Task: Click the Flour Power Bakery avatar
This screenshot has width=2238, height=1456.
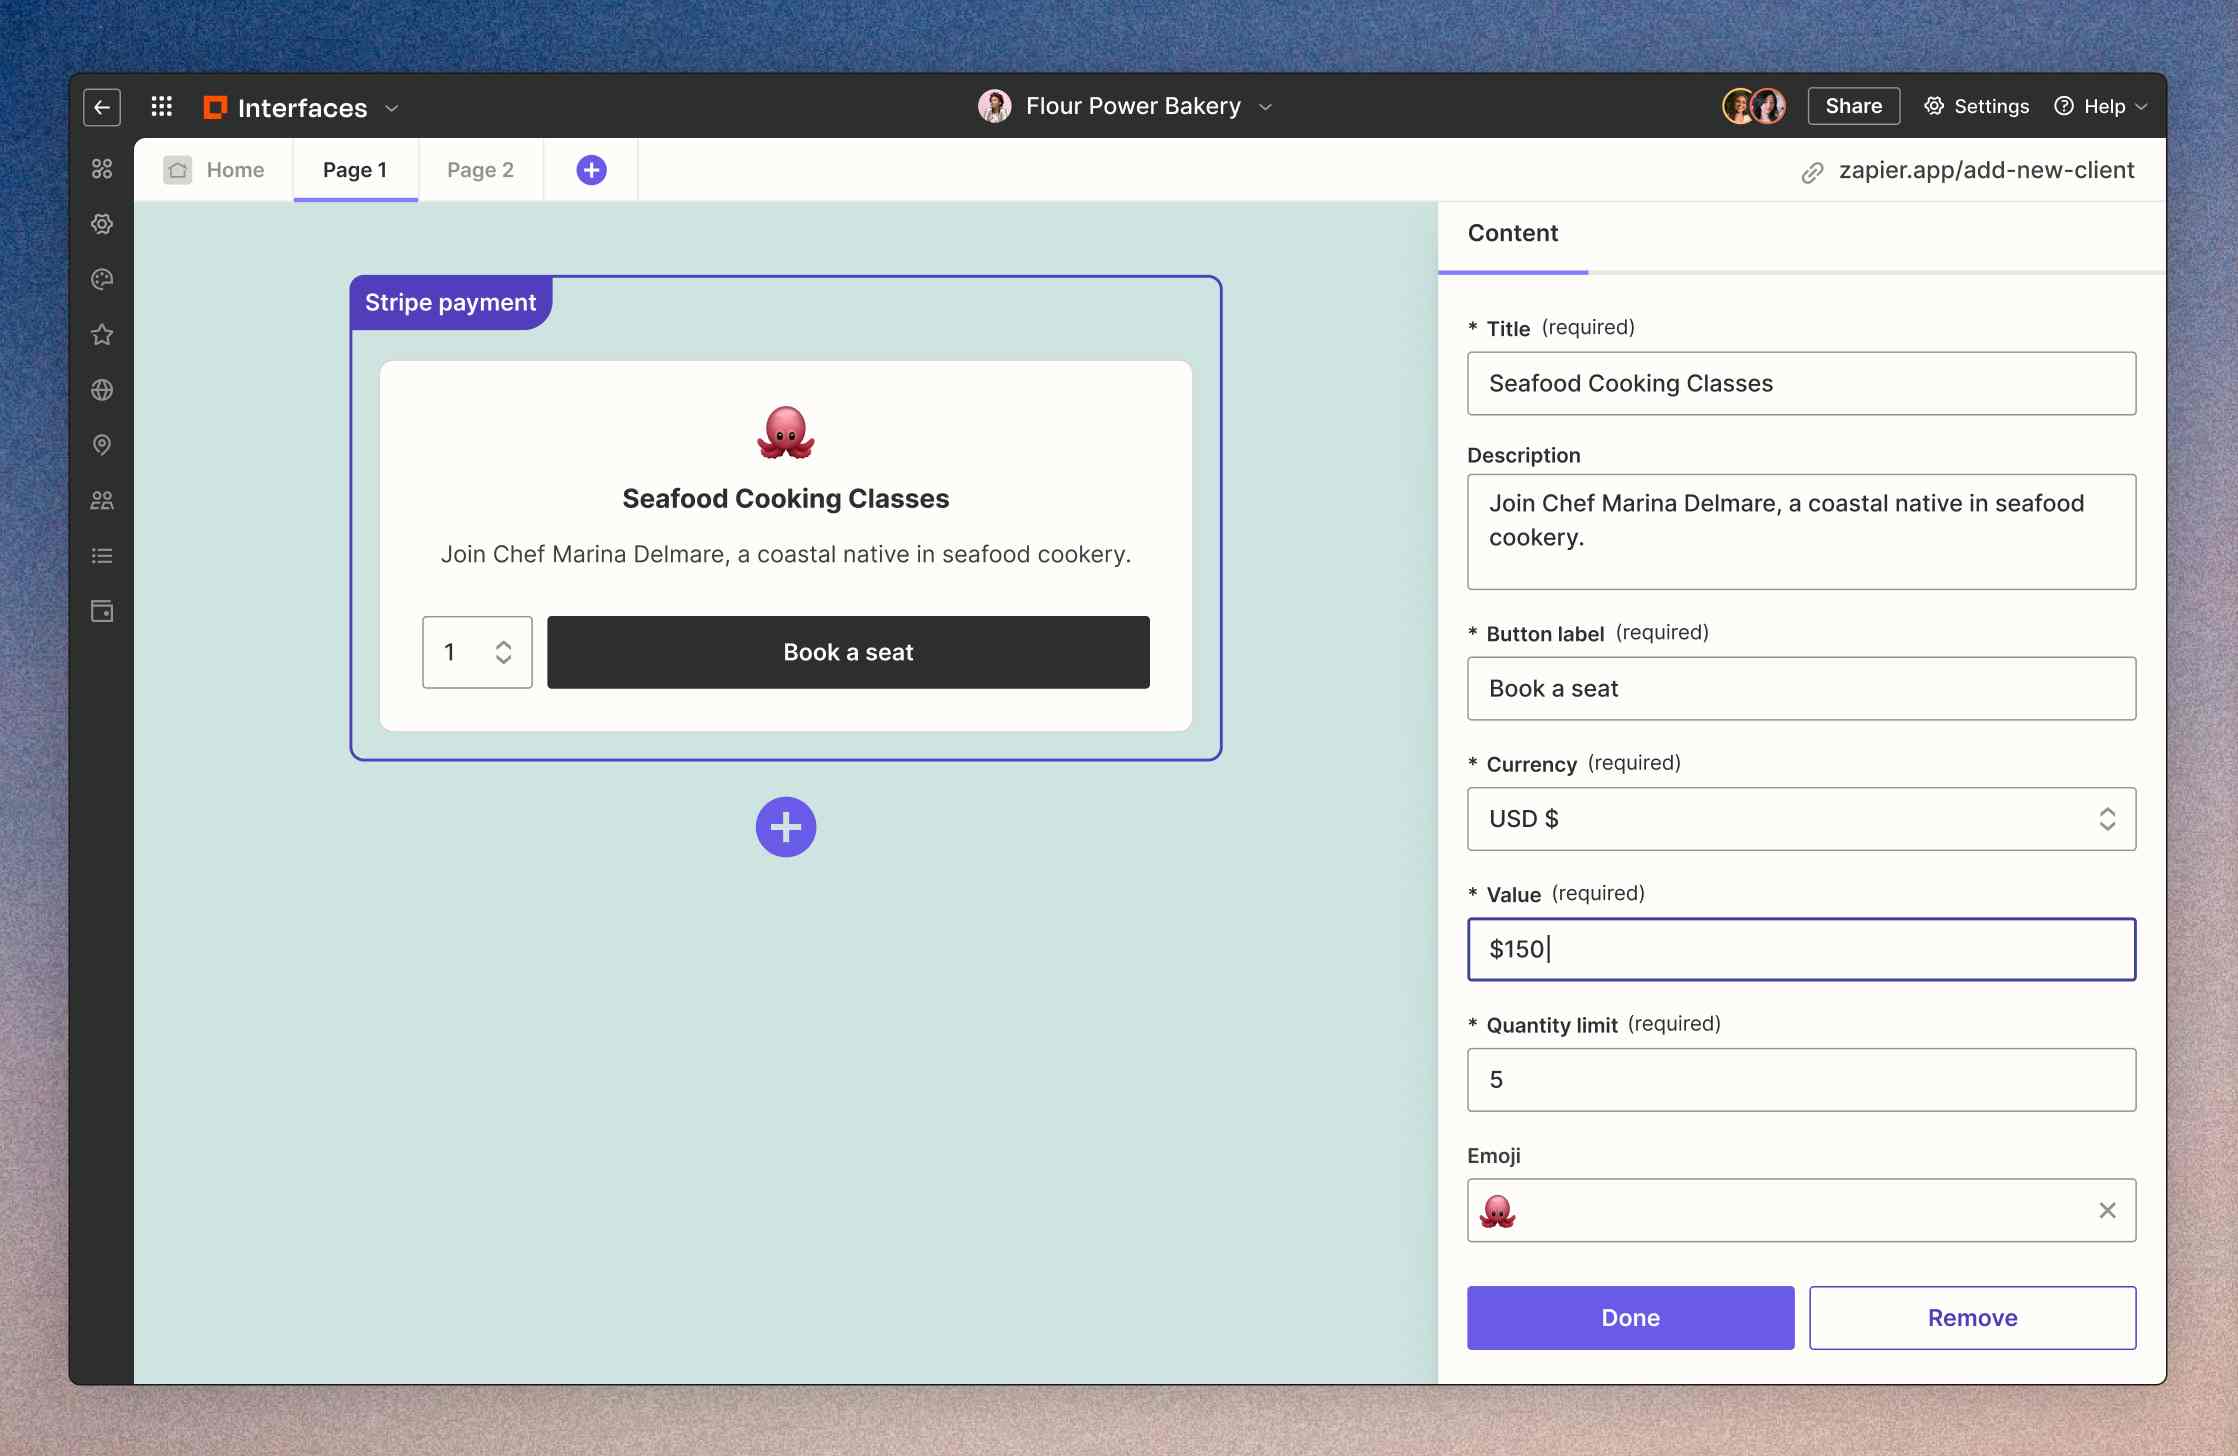Action: pos(994,106)
